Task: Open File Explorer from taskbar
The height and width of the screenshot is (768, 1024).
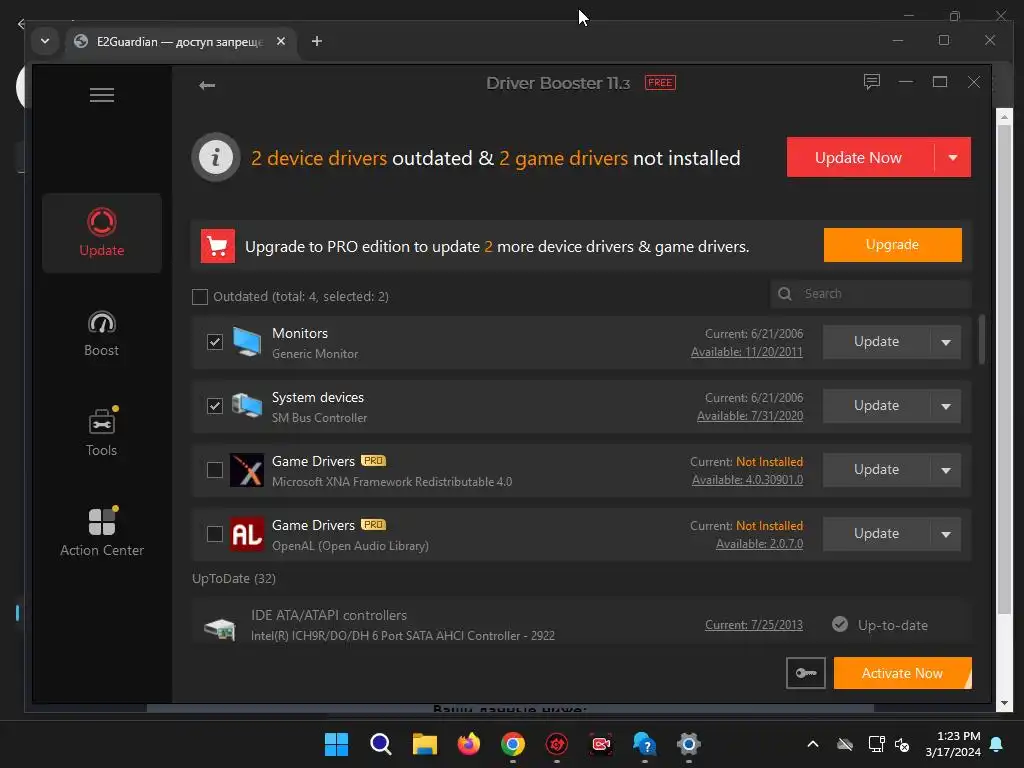Action: coord(424,744)
